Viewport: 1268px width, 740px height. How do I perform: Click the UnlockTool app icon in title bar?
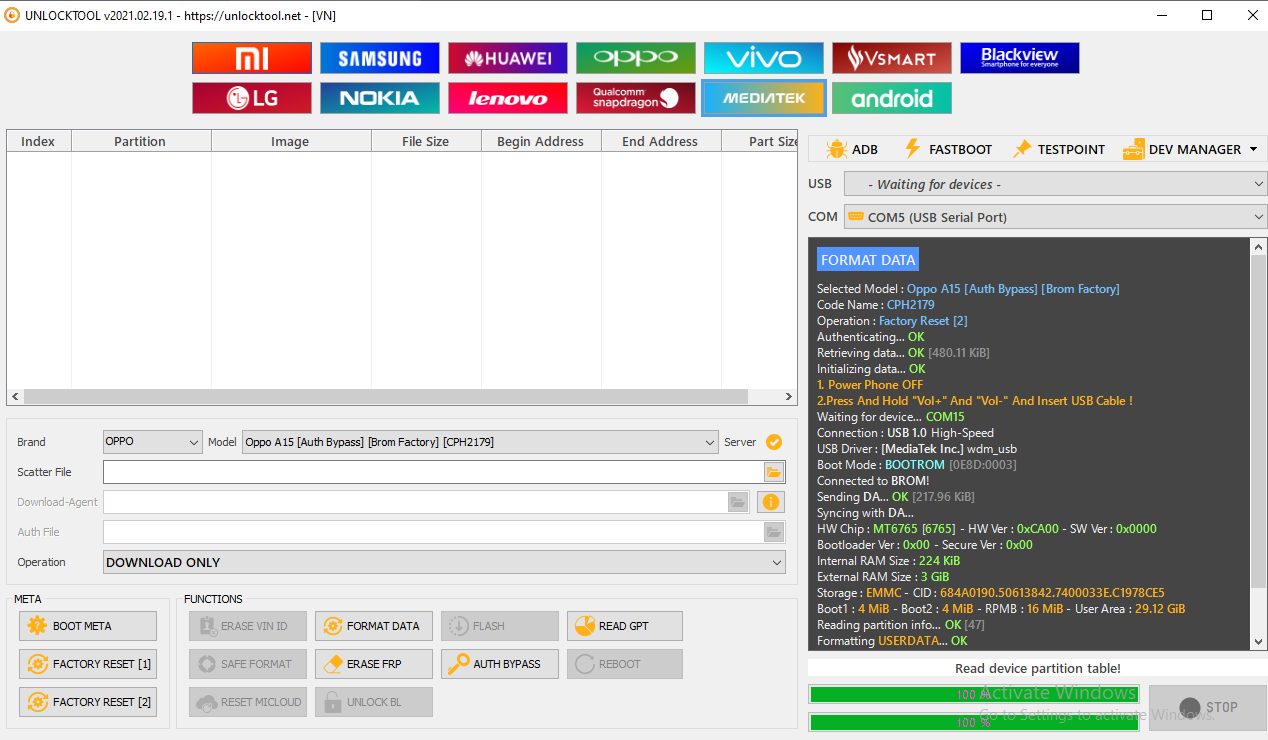(12, 15)
